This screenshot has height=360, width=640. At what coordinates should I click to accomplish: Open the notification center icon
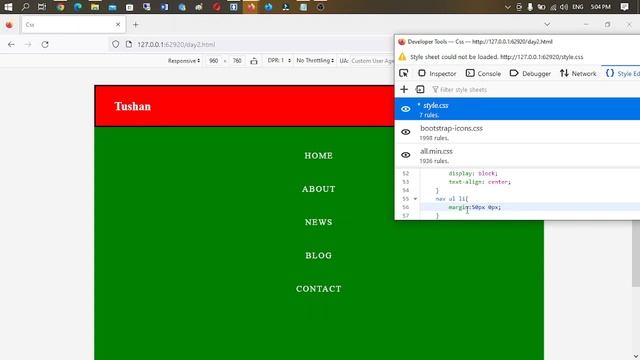coord(624,7)
